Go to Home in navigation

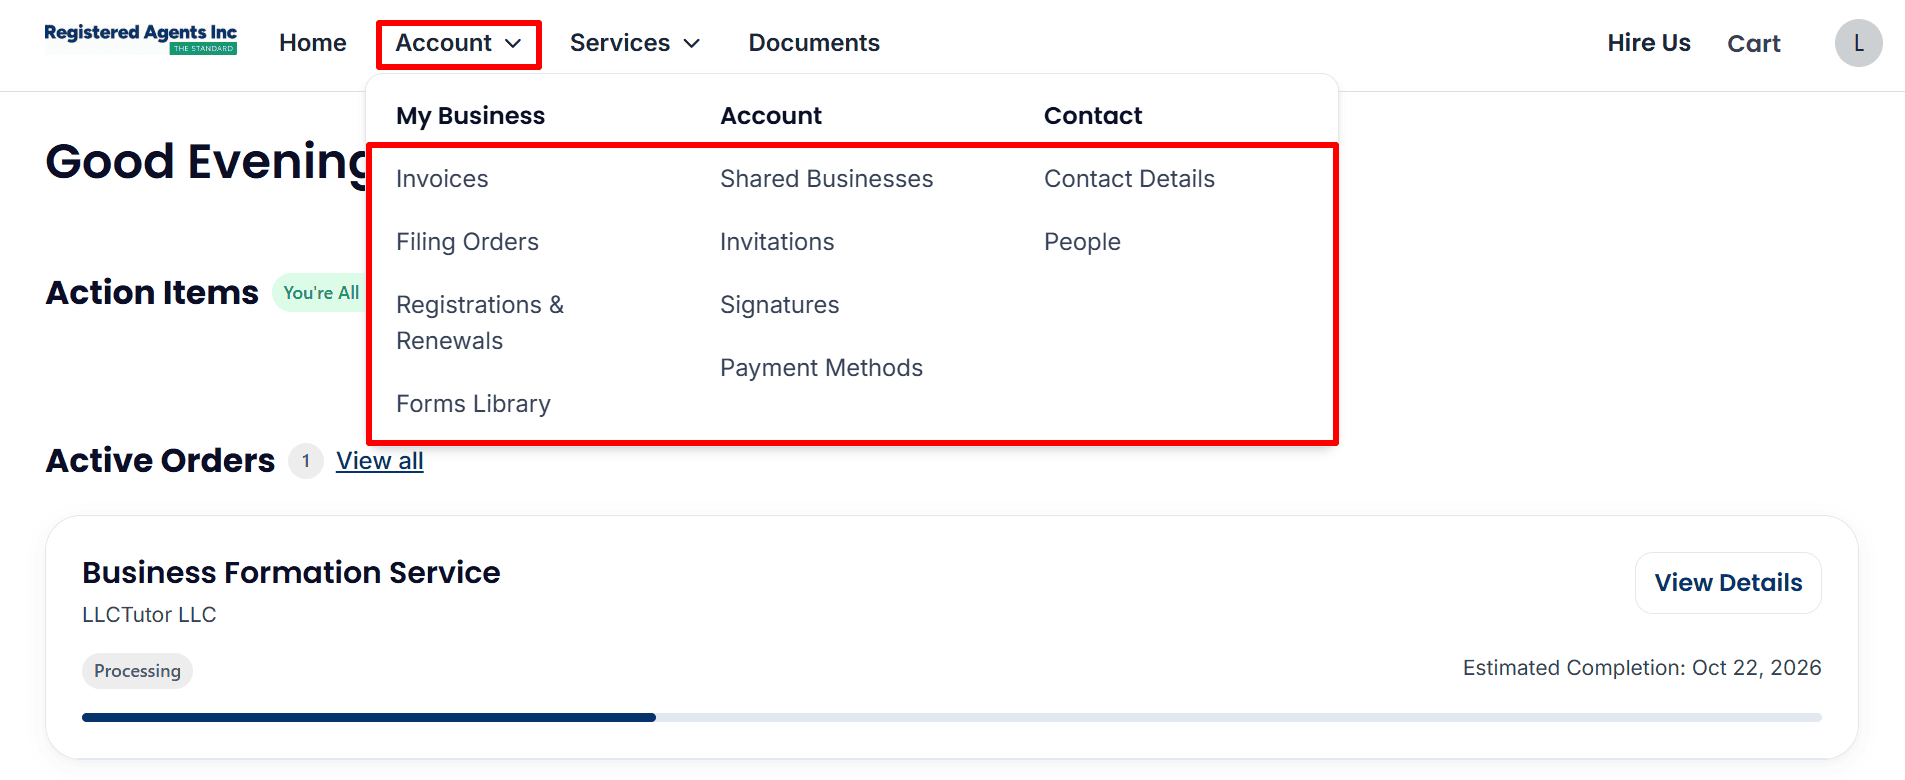(x=313, y=43)
